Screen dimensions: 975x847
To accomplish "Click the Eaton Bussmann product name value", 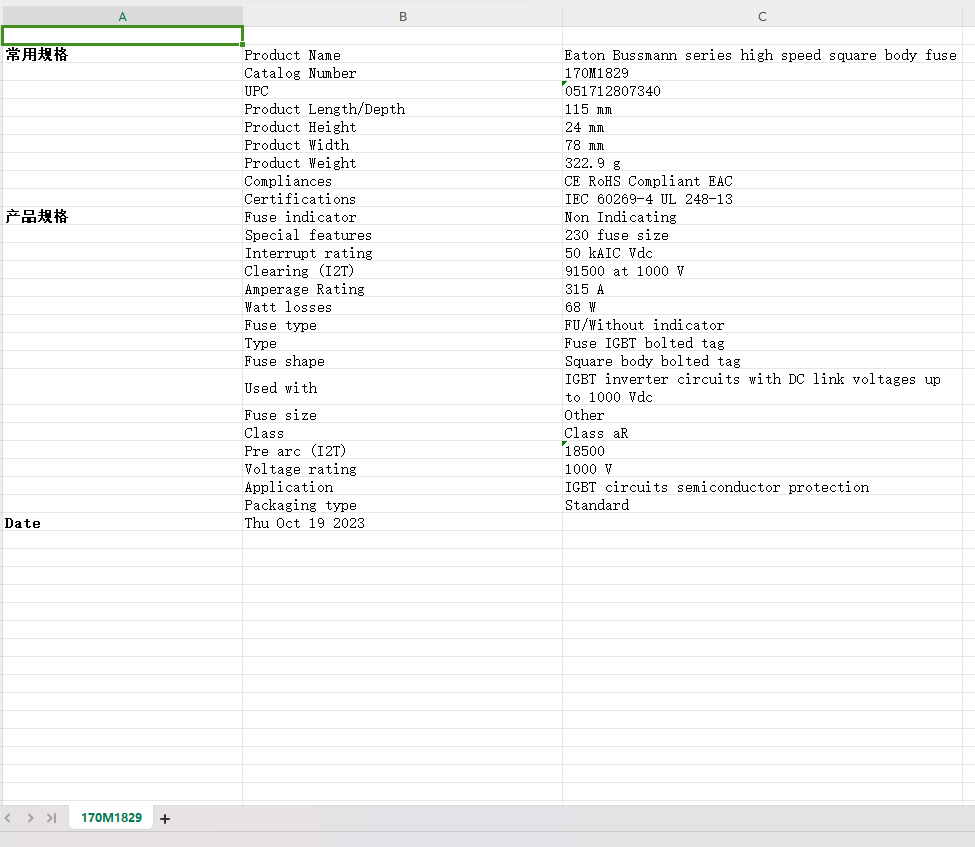I will tap(762, 55).
